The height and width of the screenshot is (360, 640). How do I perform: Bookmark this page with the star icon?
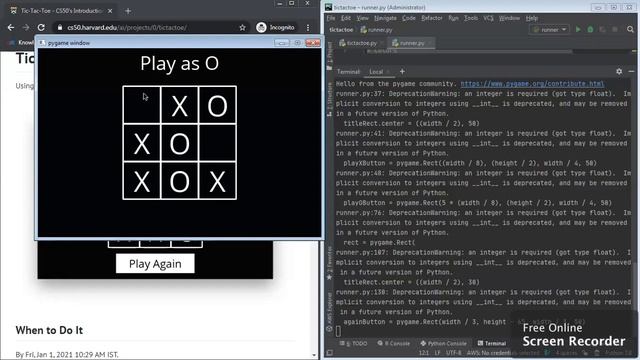[242, 27]
